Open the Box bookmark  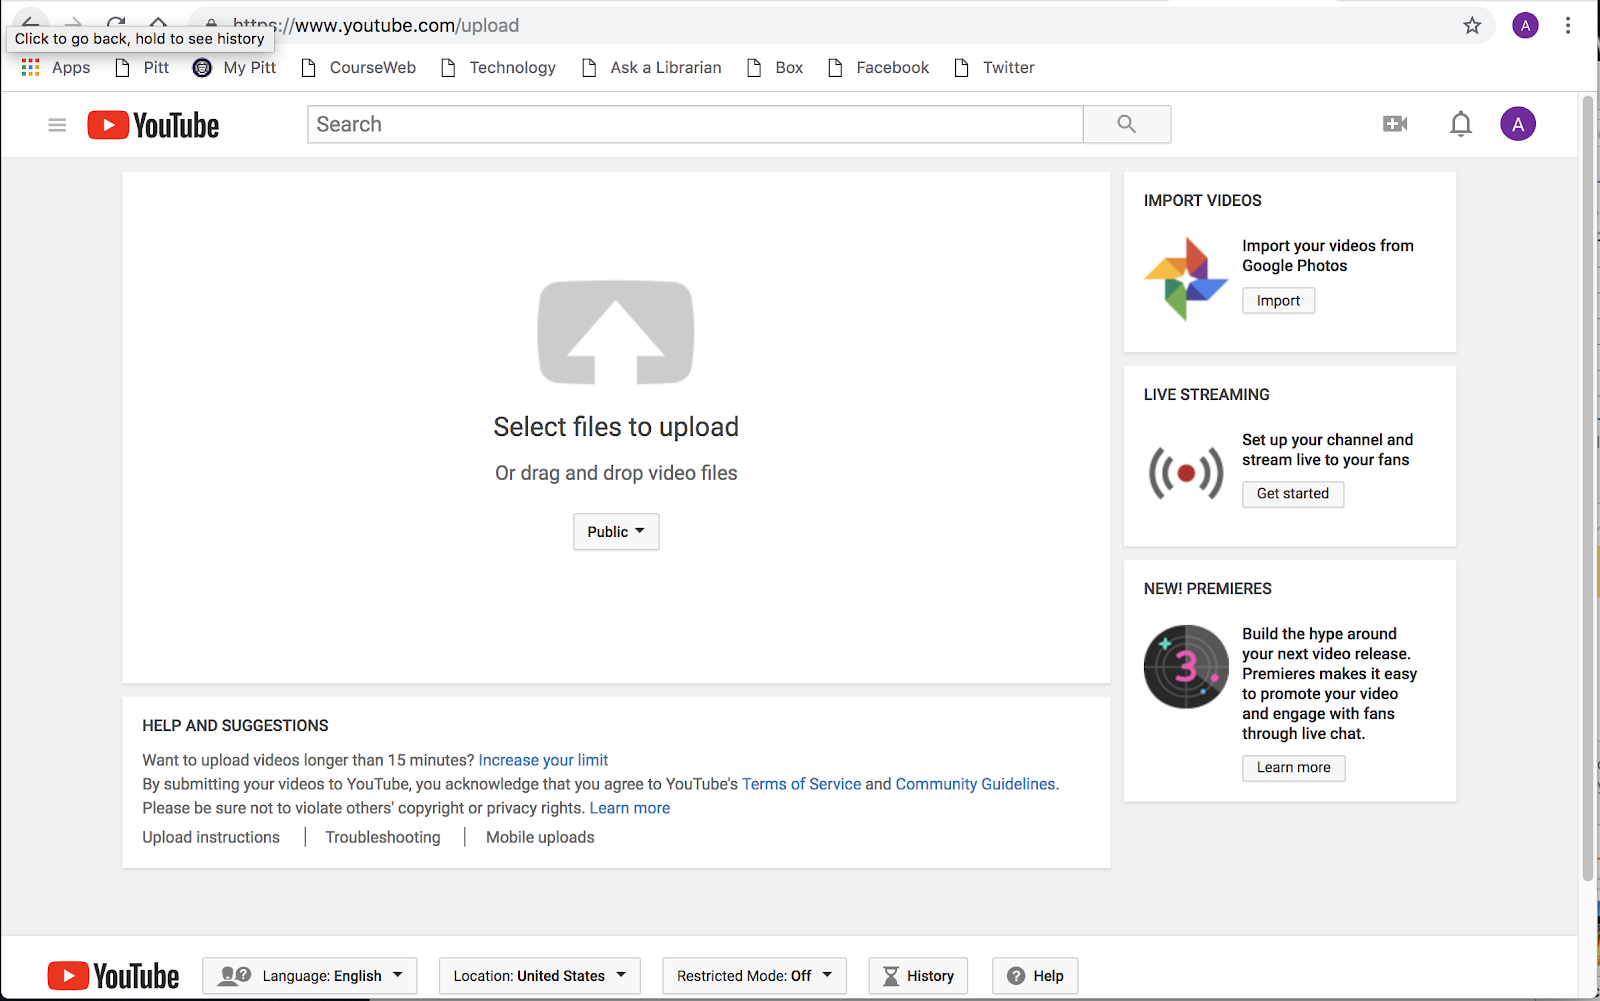point(775,68)
